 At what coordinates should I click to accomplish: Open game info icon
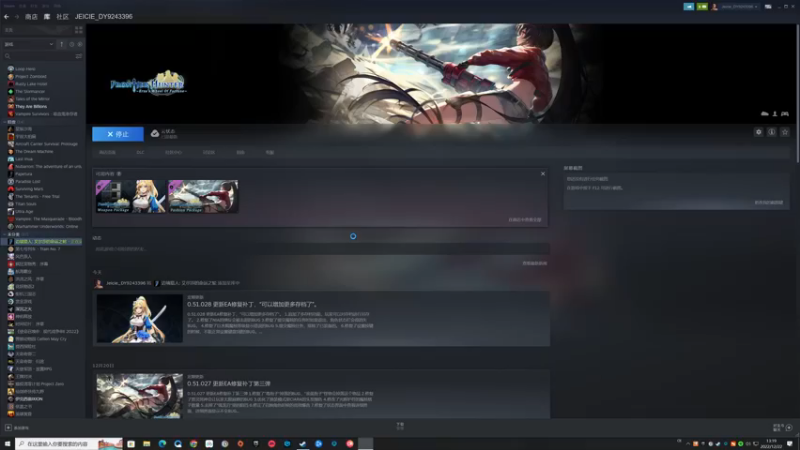771,132
